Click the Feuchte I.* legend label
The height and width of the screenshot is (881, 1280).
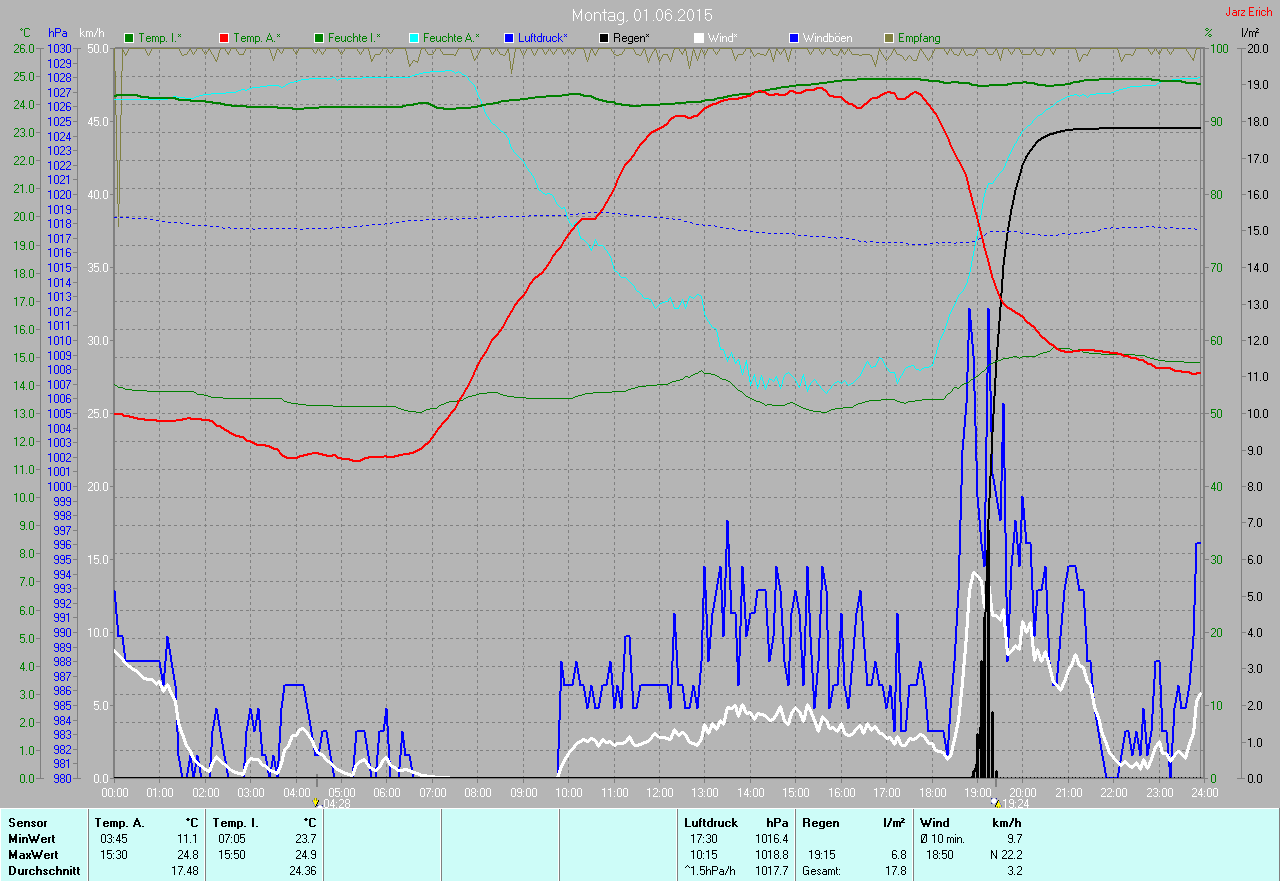click(354, 38)
